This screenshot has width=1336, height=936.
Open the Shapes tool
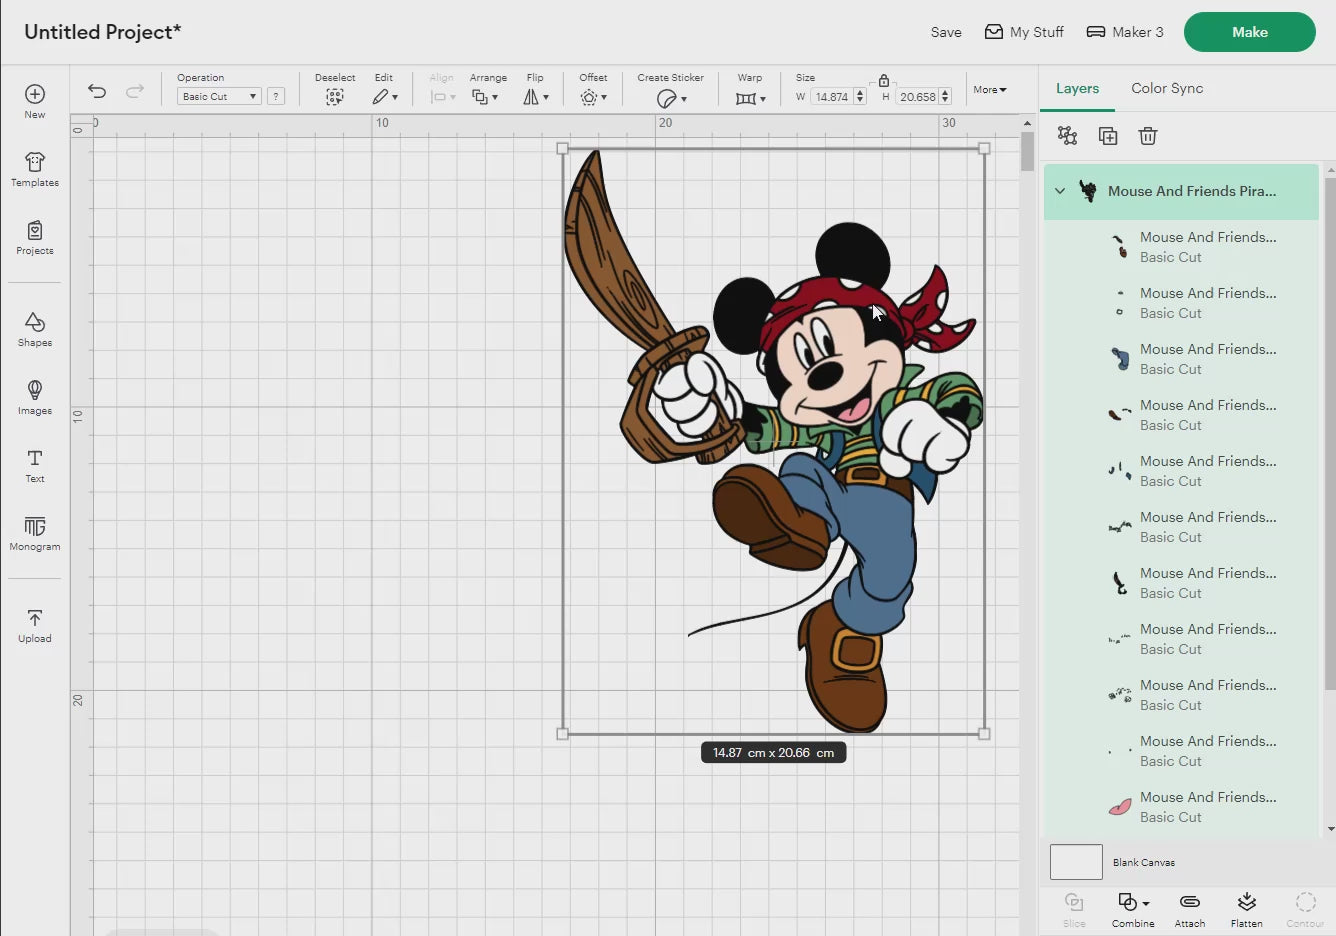tap(35, 329)
